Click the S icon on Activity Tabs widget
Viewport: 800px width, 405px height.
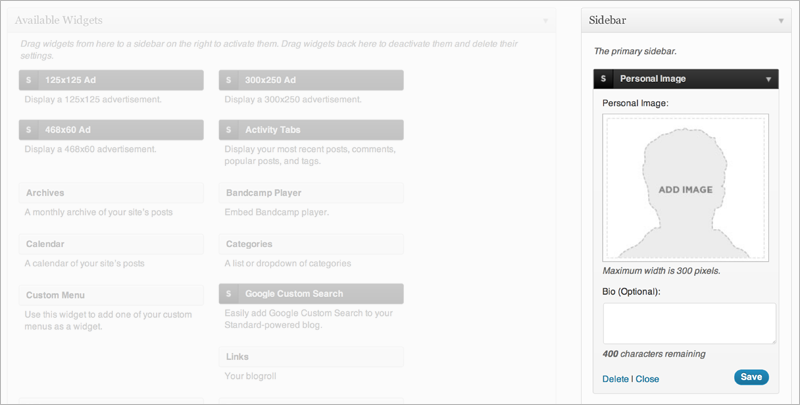[229, 130]
